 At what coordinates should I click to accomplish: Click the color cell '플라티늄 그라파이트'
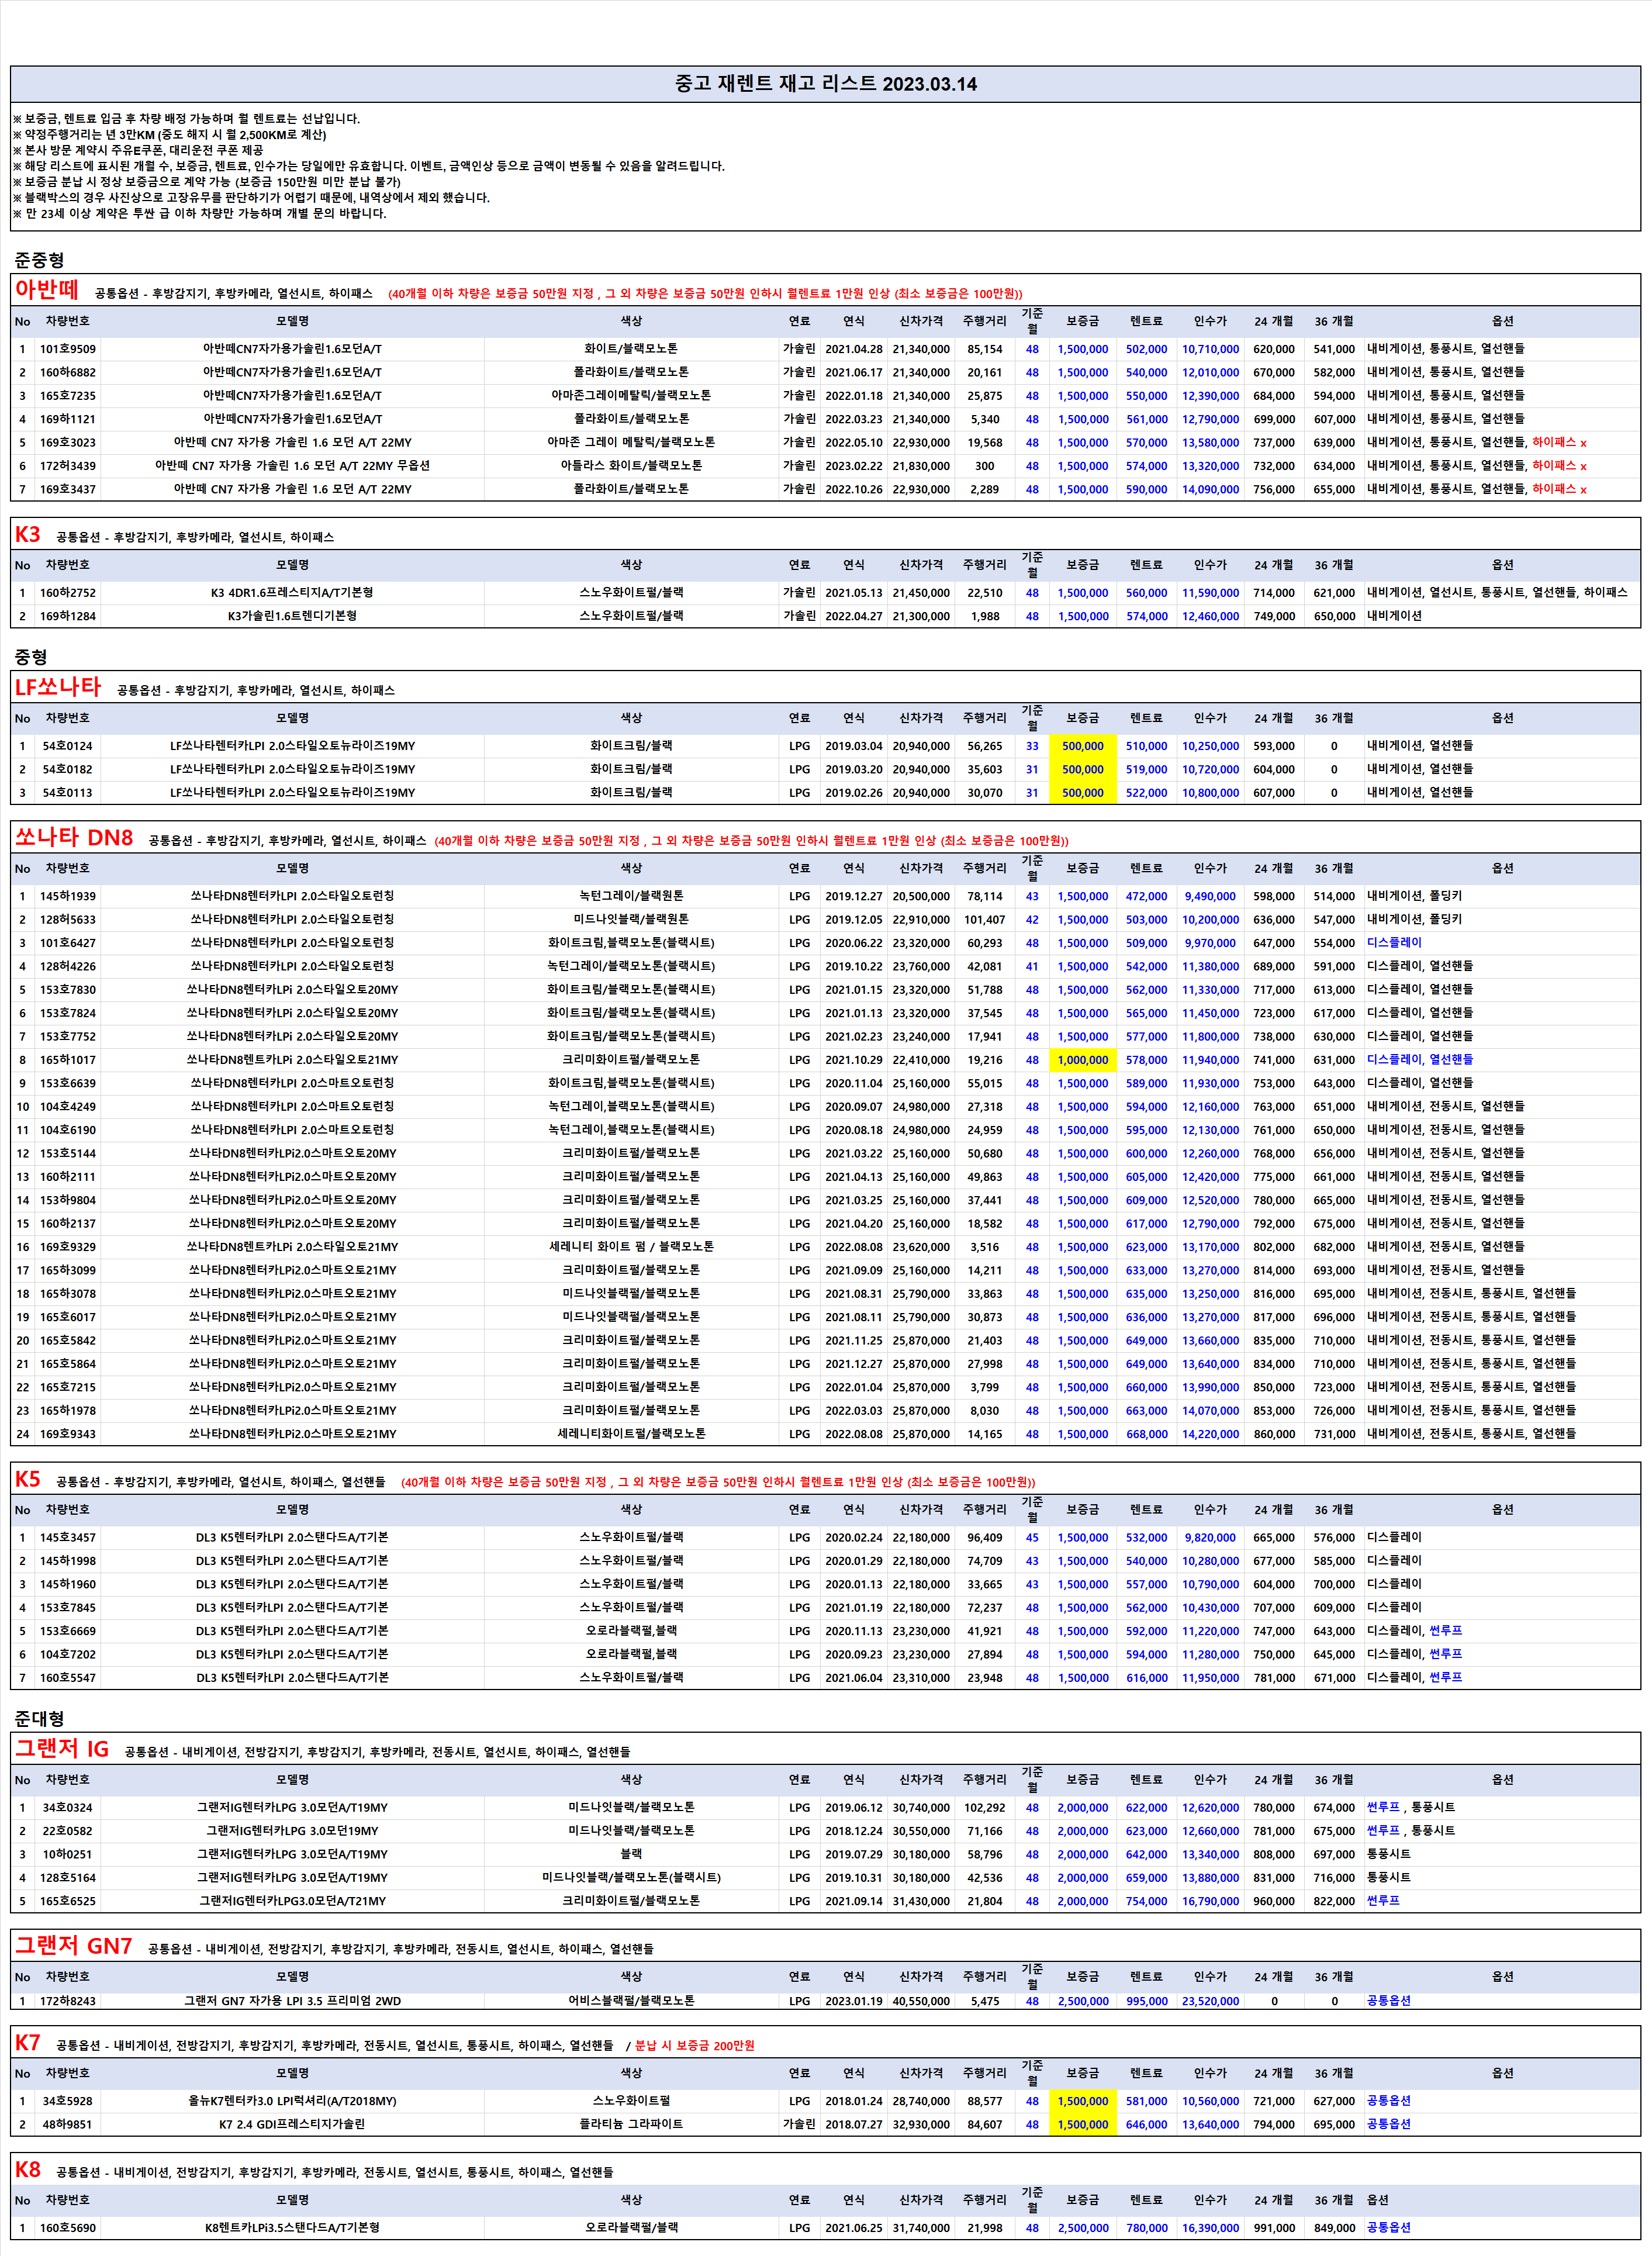pos(631,2124)
